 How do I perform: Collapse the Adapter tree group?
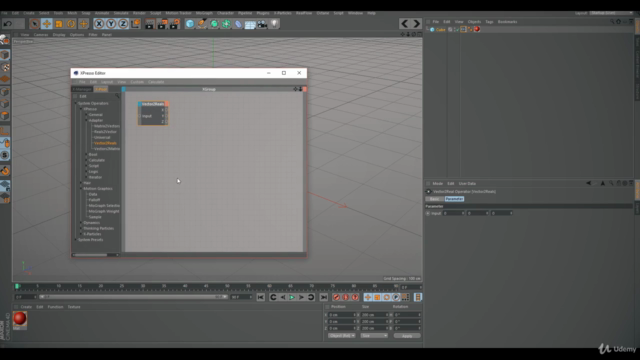pos(86,120)
